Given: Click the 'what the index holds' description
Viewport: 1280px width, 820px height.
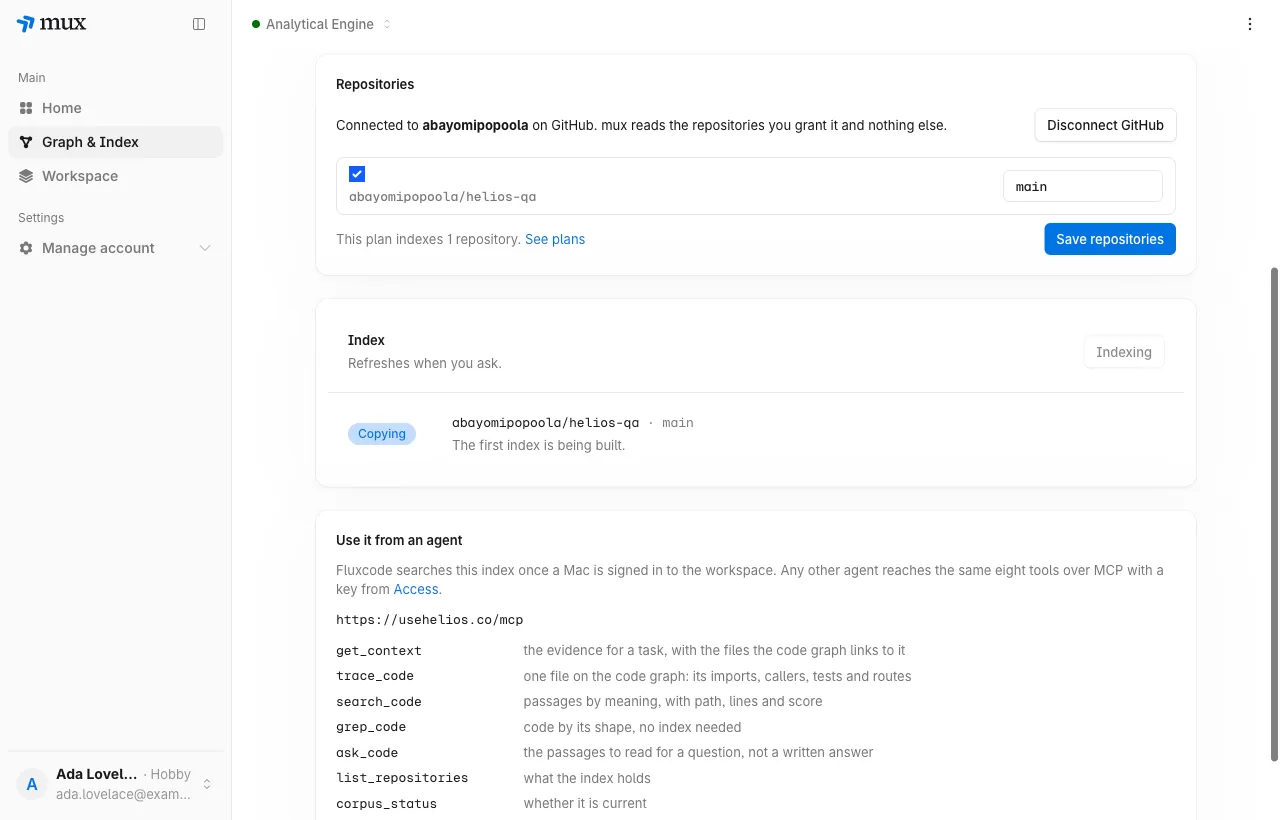Looking at the screenshot, I should coord(587,778).
